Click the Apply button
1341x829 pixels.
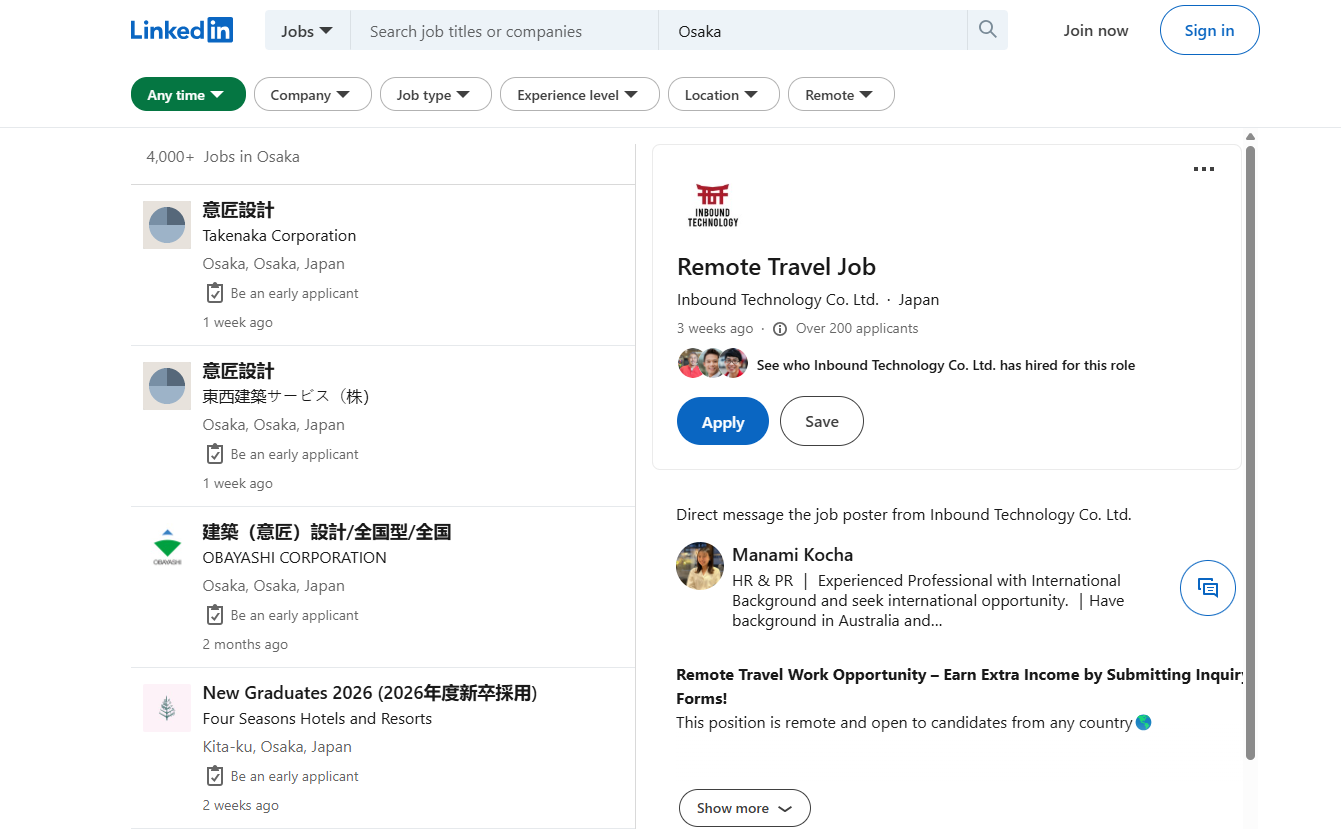coord(722,421)
